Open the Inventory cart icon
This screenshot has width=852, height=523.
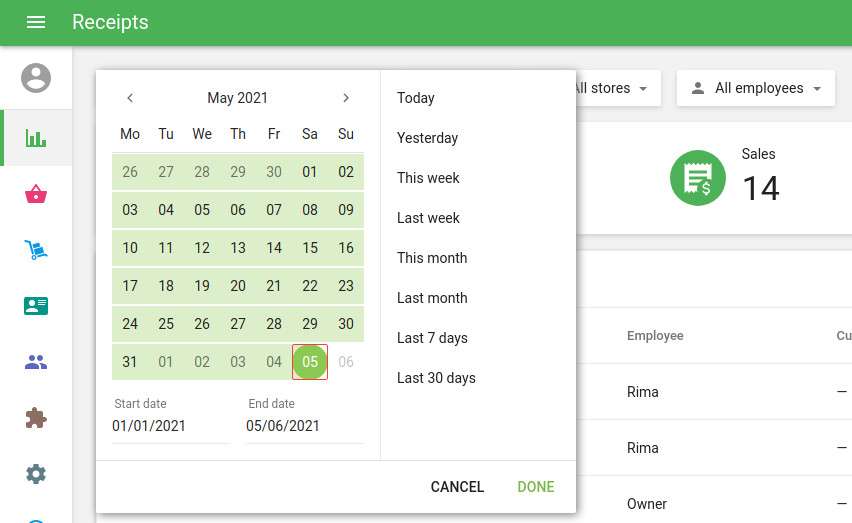tap(36, 250)
